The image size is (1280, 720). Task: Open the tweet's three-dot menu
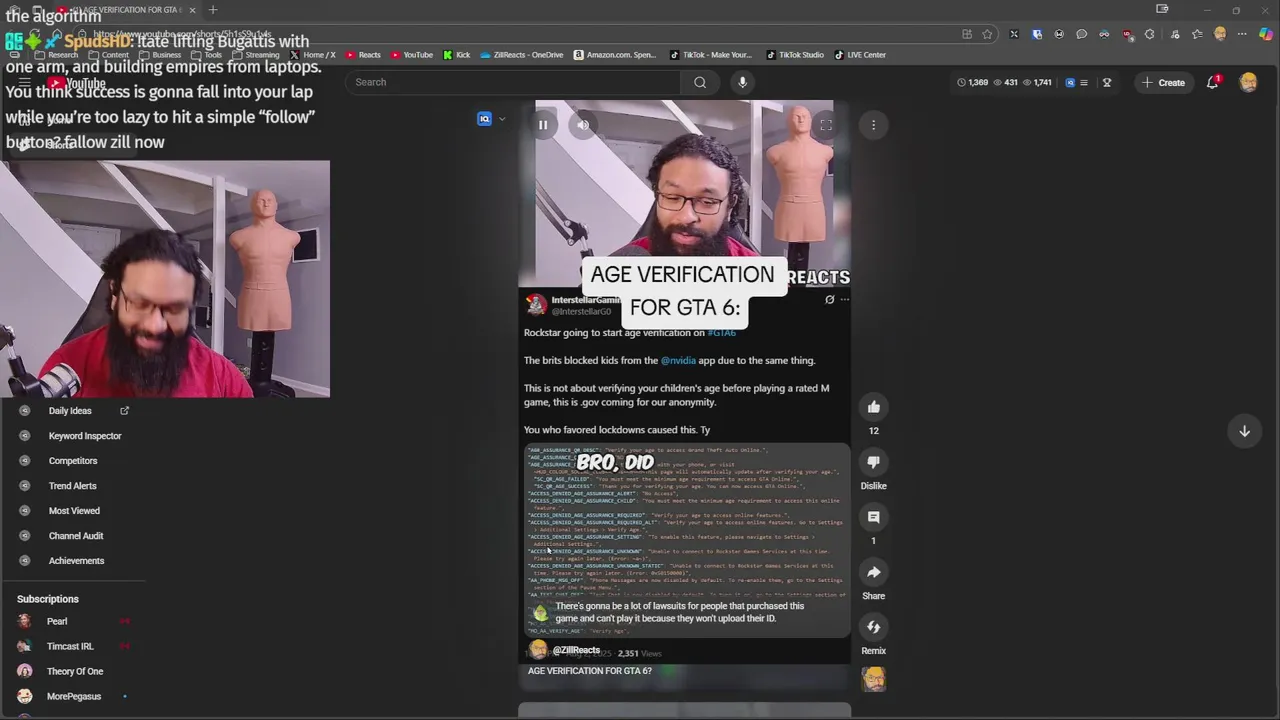[x=844, y=300]
